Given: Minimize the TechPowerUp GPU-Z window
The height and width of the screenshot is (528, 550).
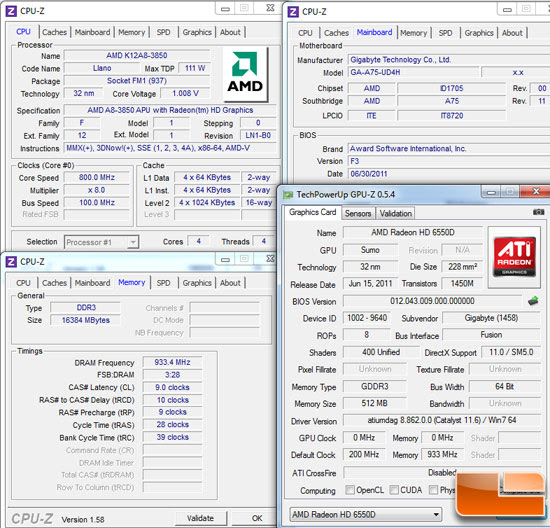Looking at the screenshot, I should click(491, 192).
